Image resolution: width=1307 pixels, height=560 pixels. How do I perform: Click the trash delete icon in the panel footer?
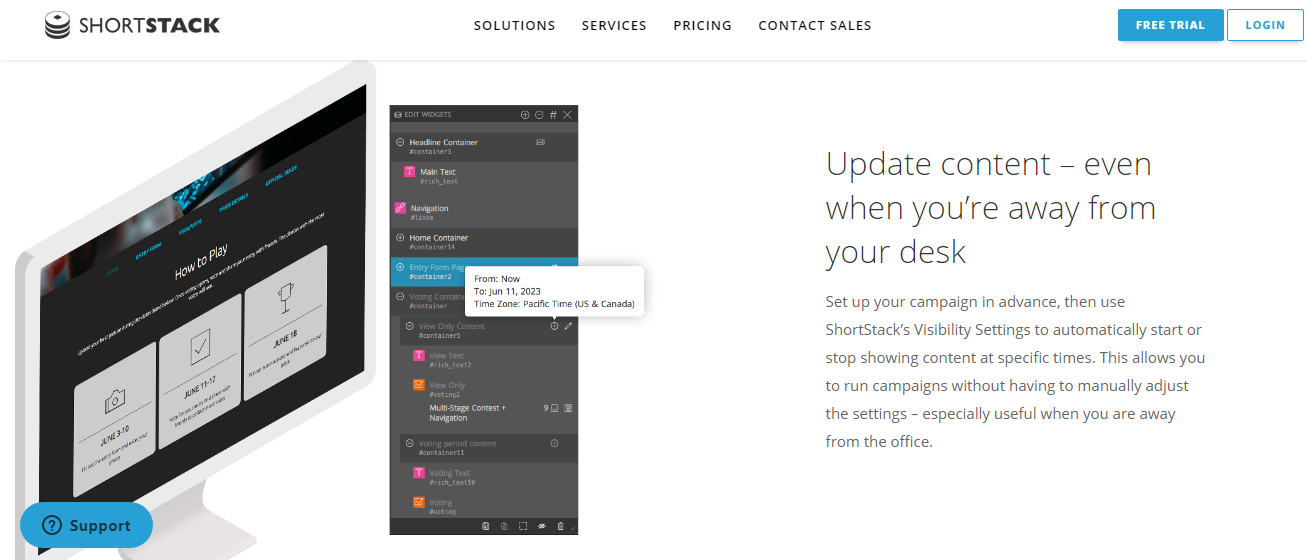pos(560,526)
